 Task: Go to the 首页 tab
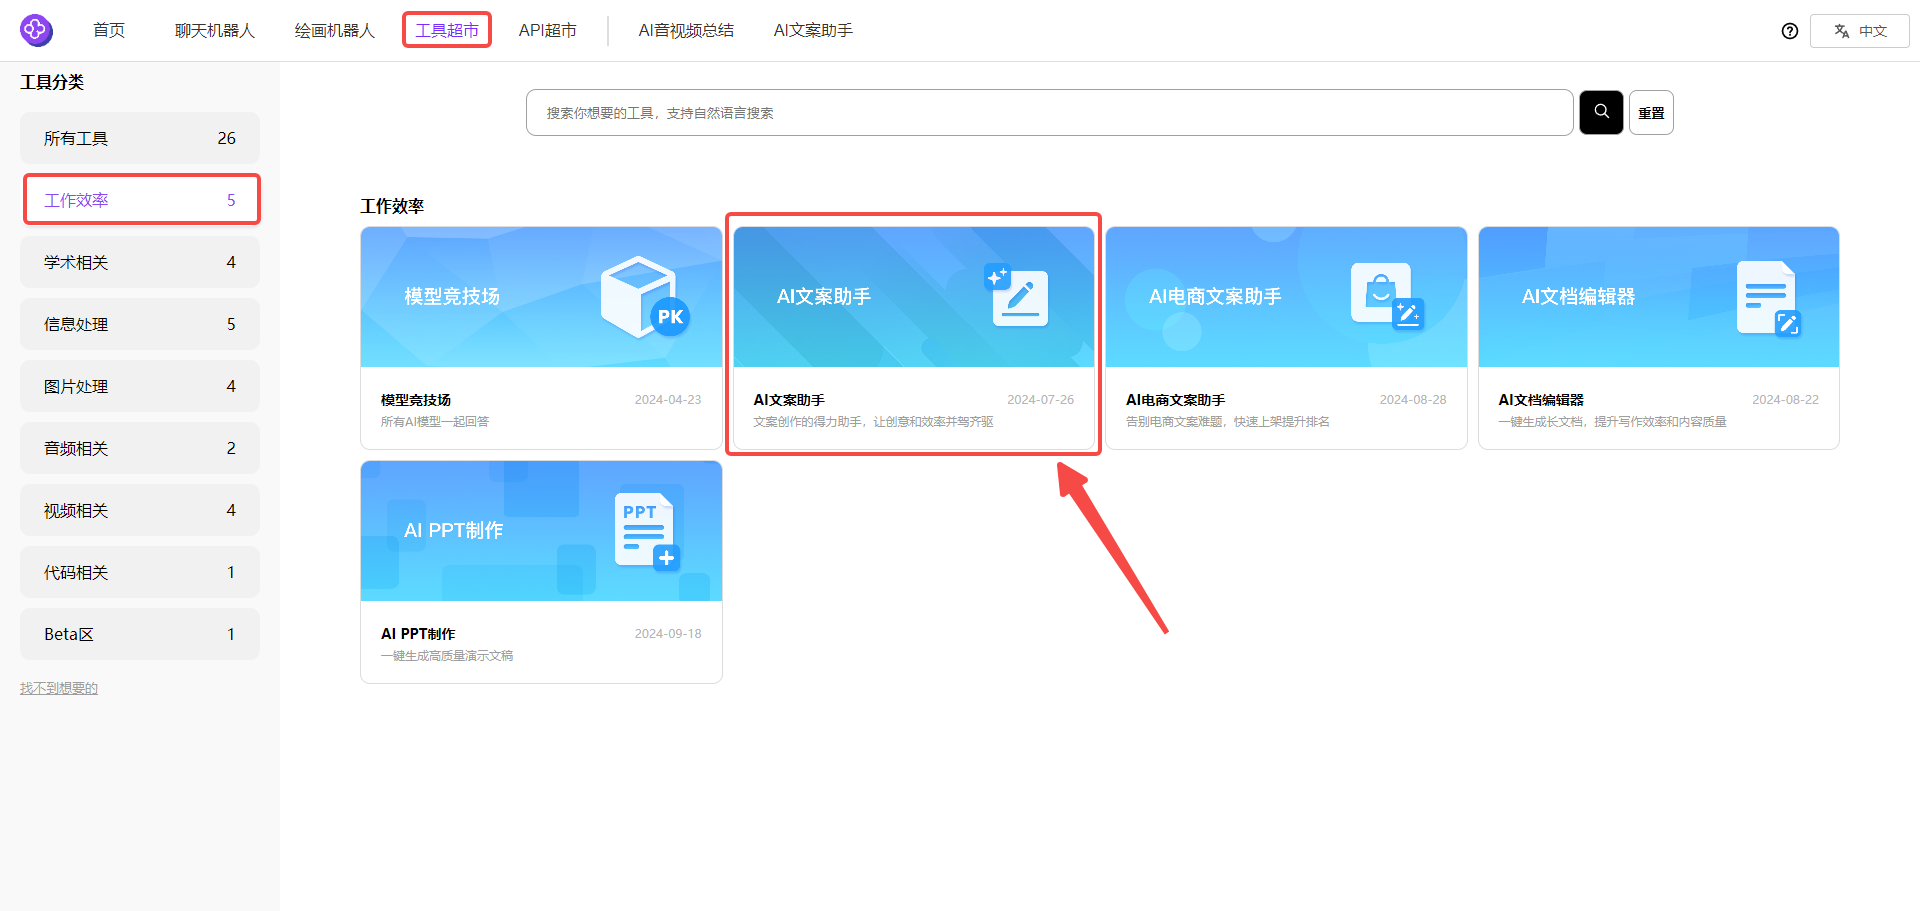[x=109, y=30]
